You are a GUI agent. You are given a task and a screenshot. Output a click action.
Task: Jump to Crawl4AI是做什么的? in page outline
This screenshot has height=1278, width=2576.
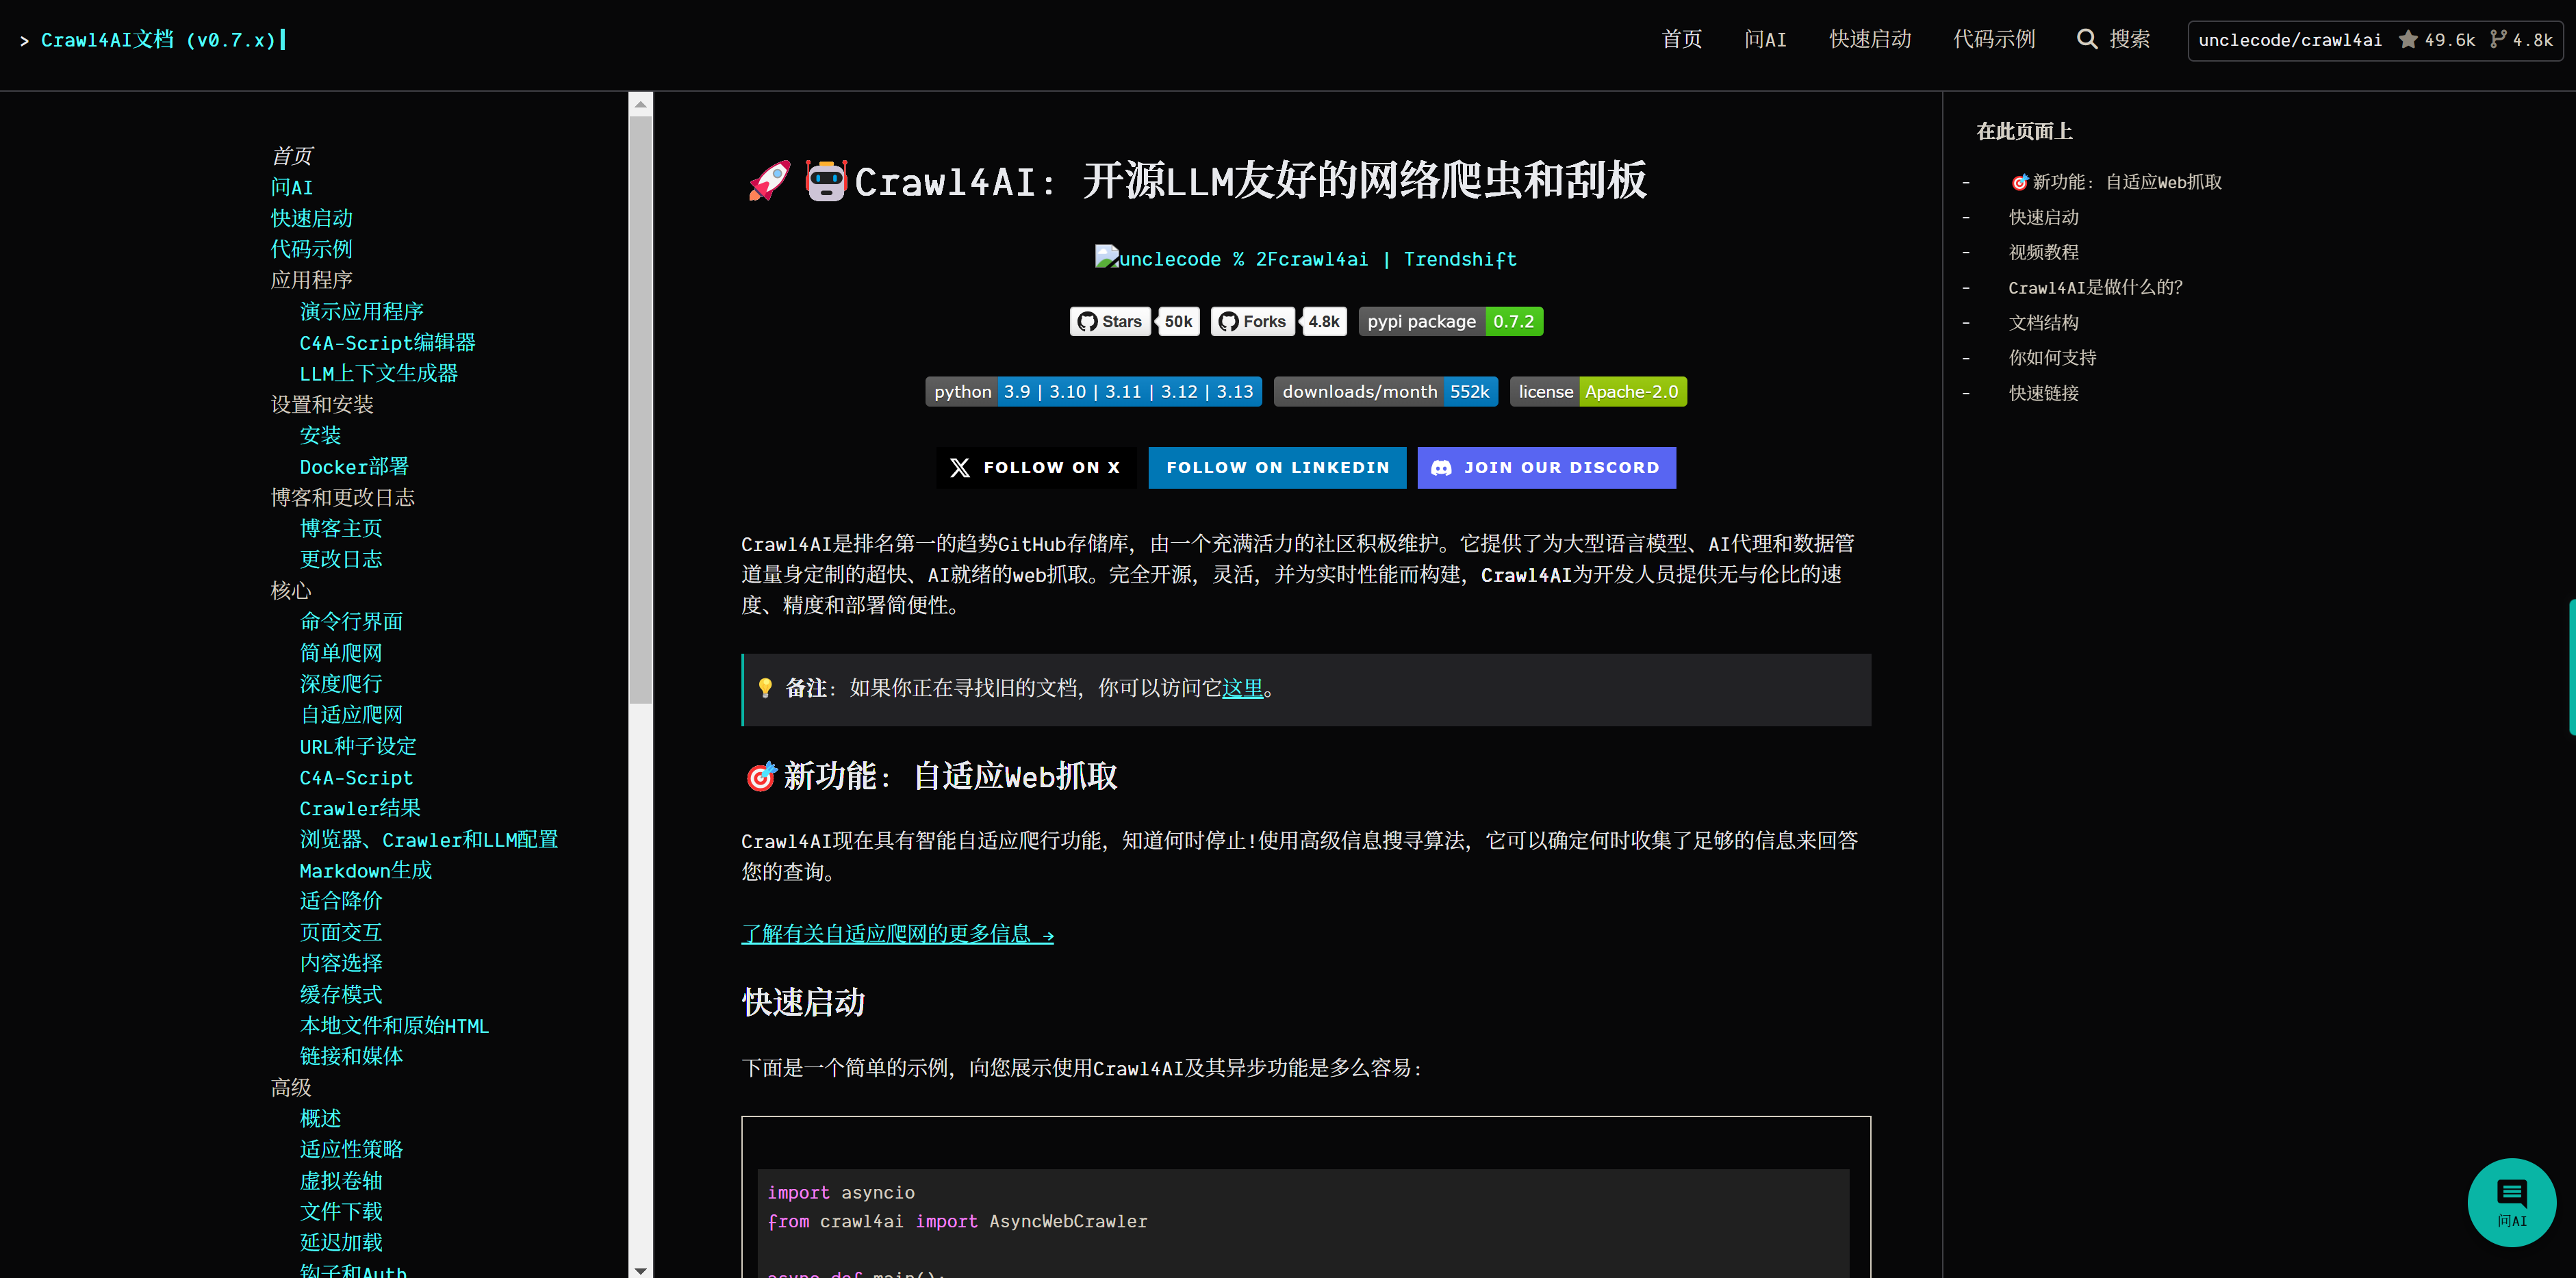coord(2095,287)
